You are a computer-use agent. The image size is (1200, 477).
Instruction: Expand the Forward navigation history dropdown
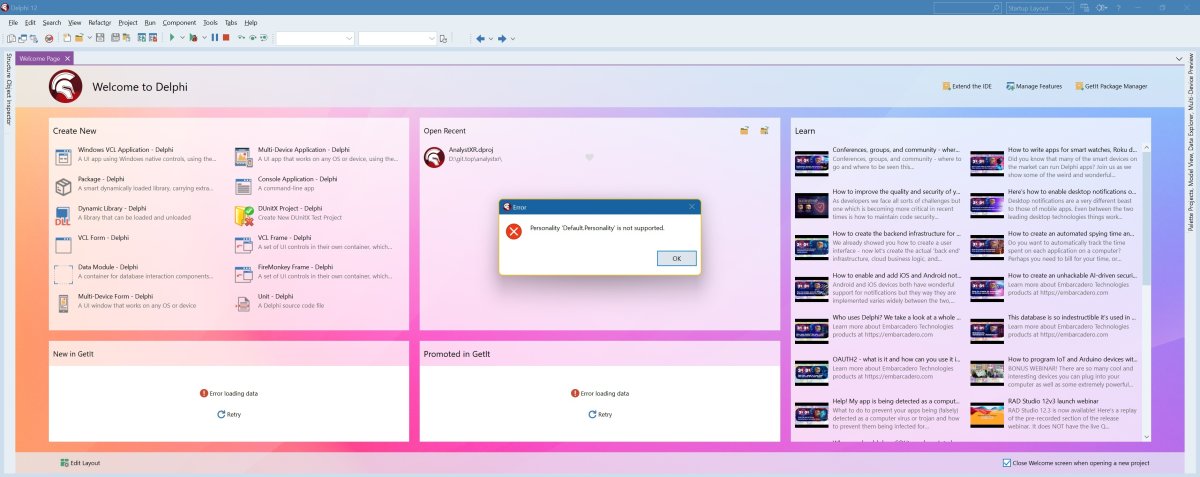[x=513, y=38]
